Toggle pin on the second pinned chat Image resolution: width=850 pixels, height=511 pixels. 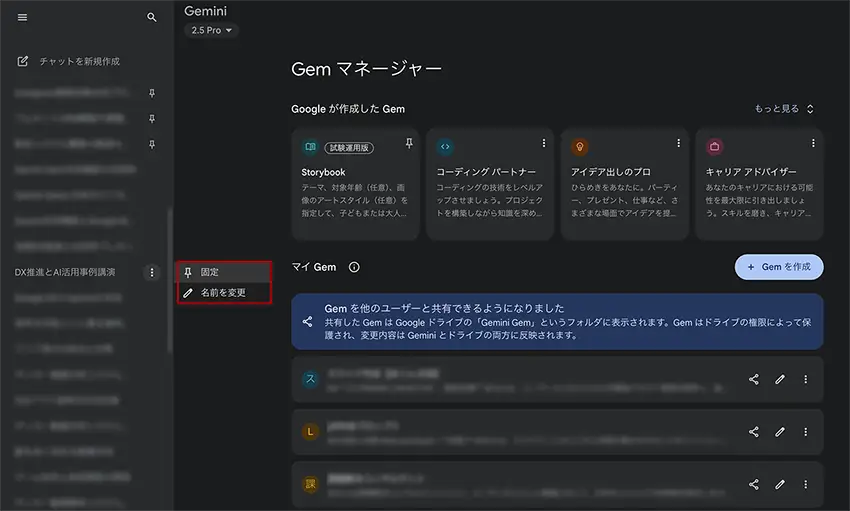(x=152, y=119)
